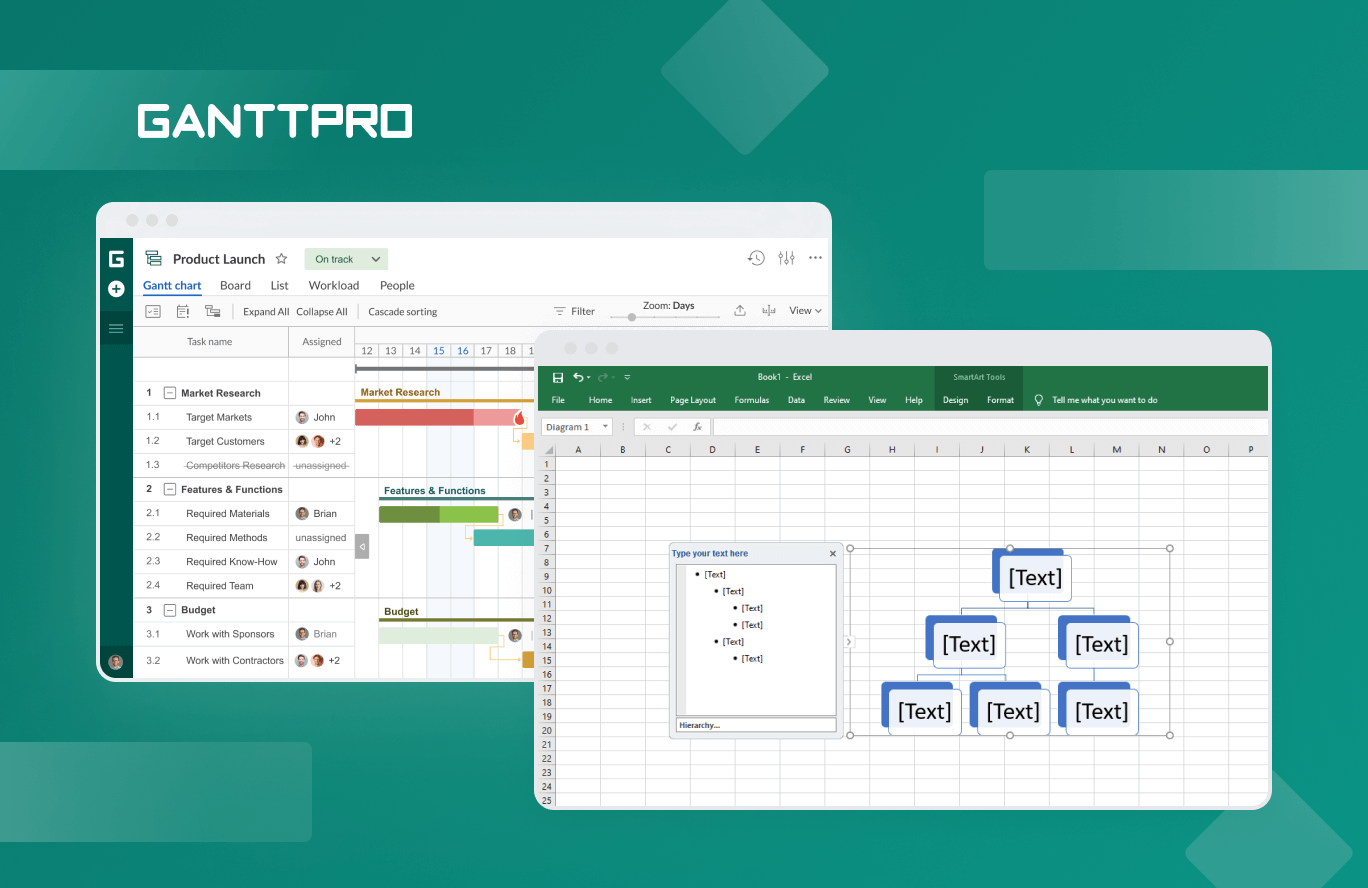Click the Zoom slider handle

[631, 317]
